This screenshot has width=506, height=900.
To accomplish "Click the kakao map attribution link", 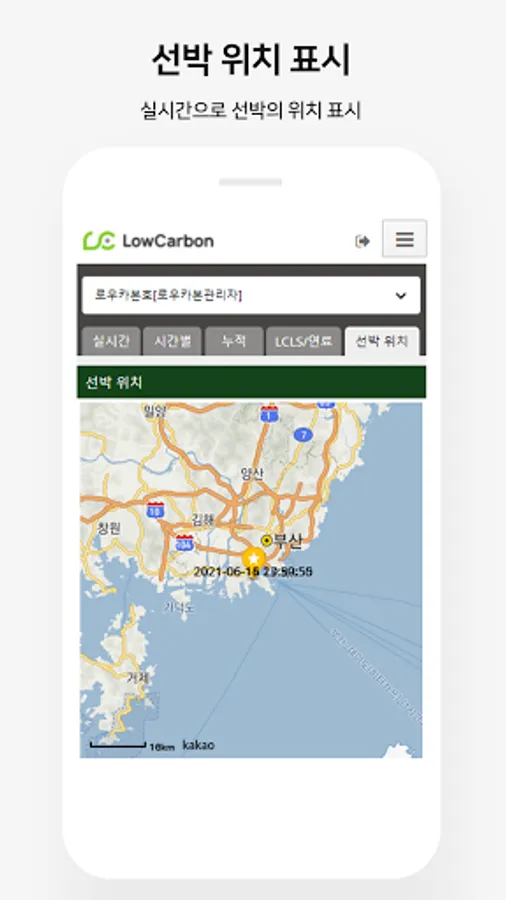I will [198, 745].
